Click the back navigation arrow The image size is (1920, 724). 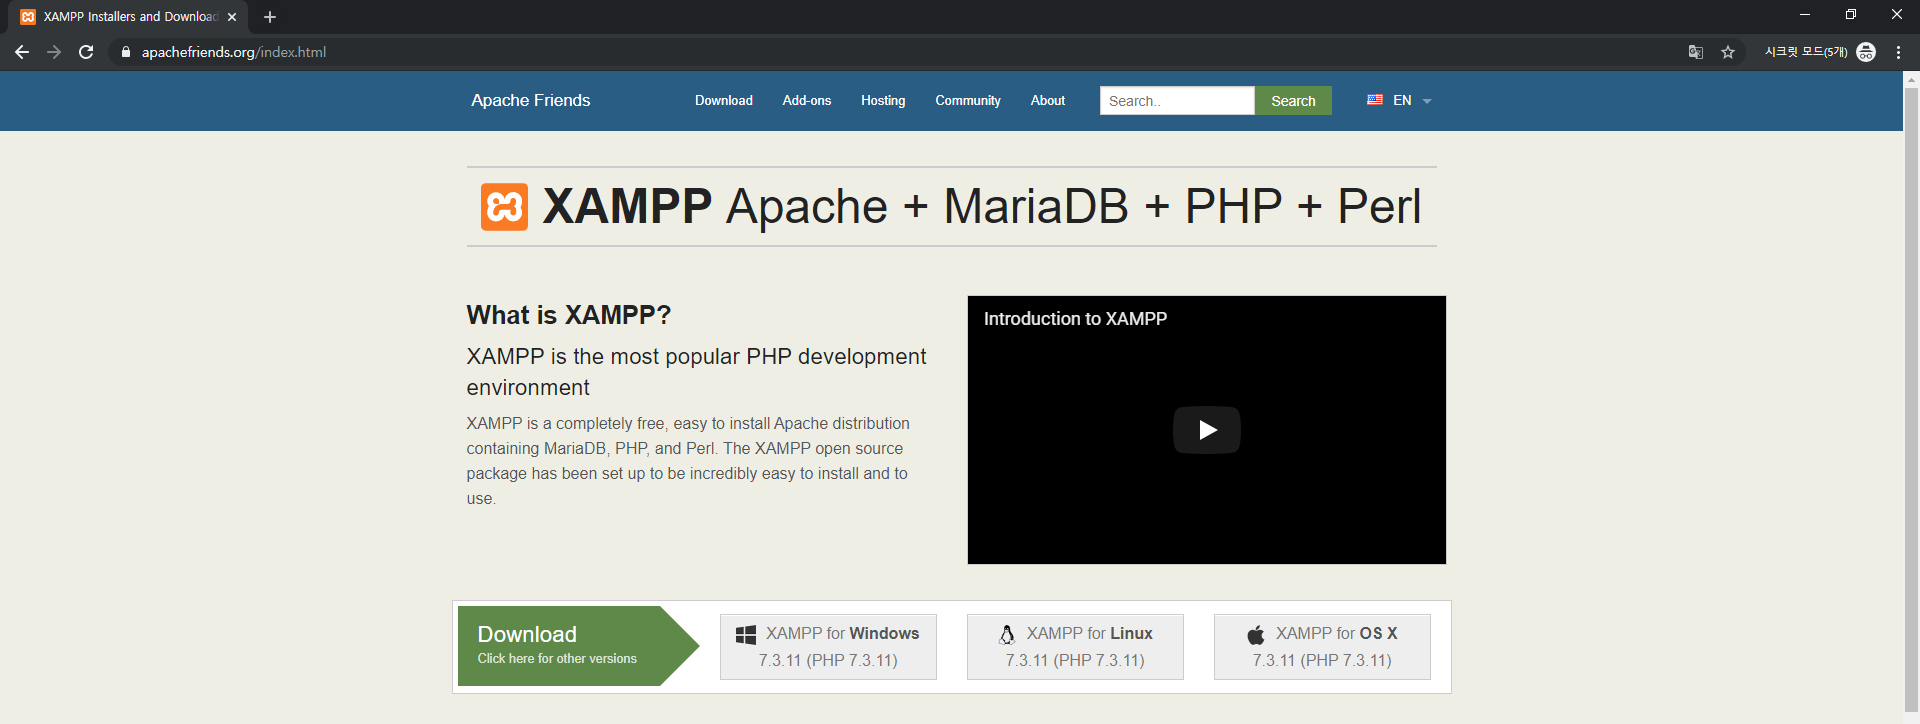22,52
